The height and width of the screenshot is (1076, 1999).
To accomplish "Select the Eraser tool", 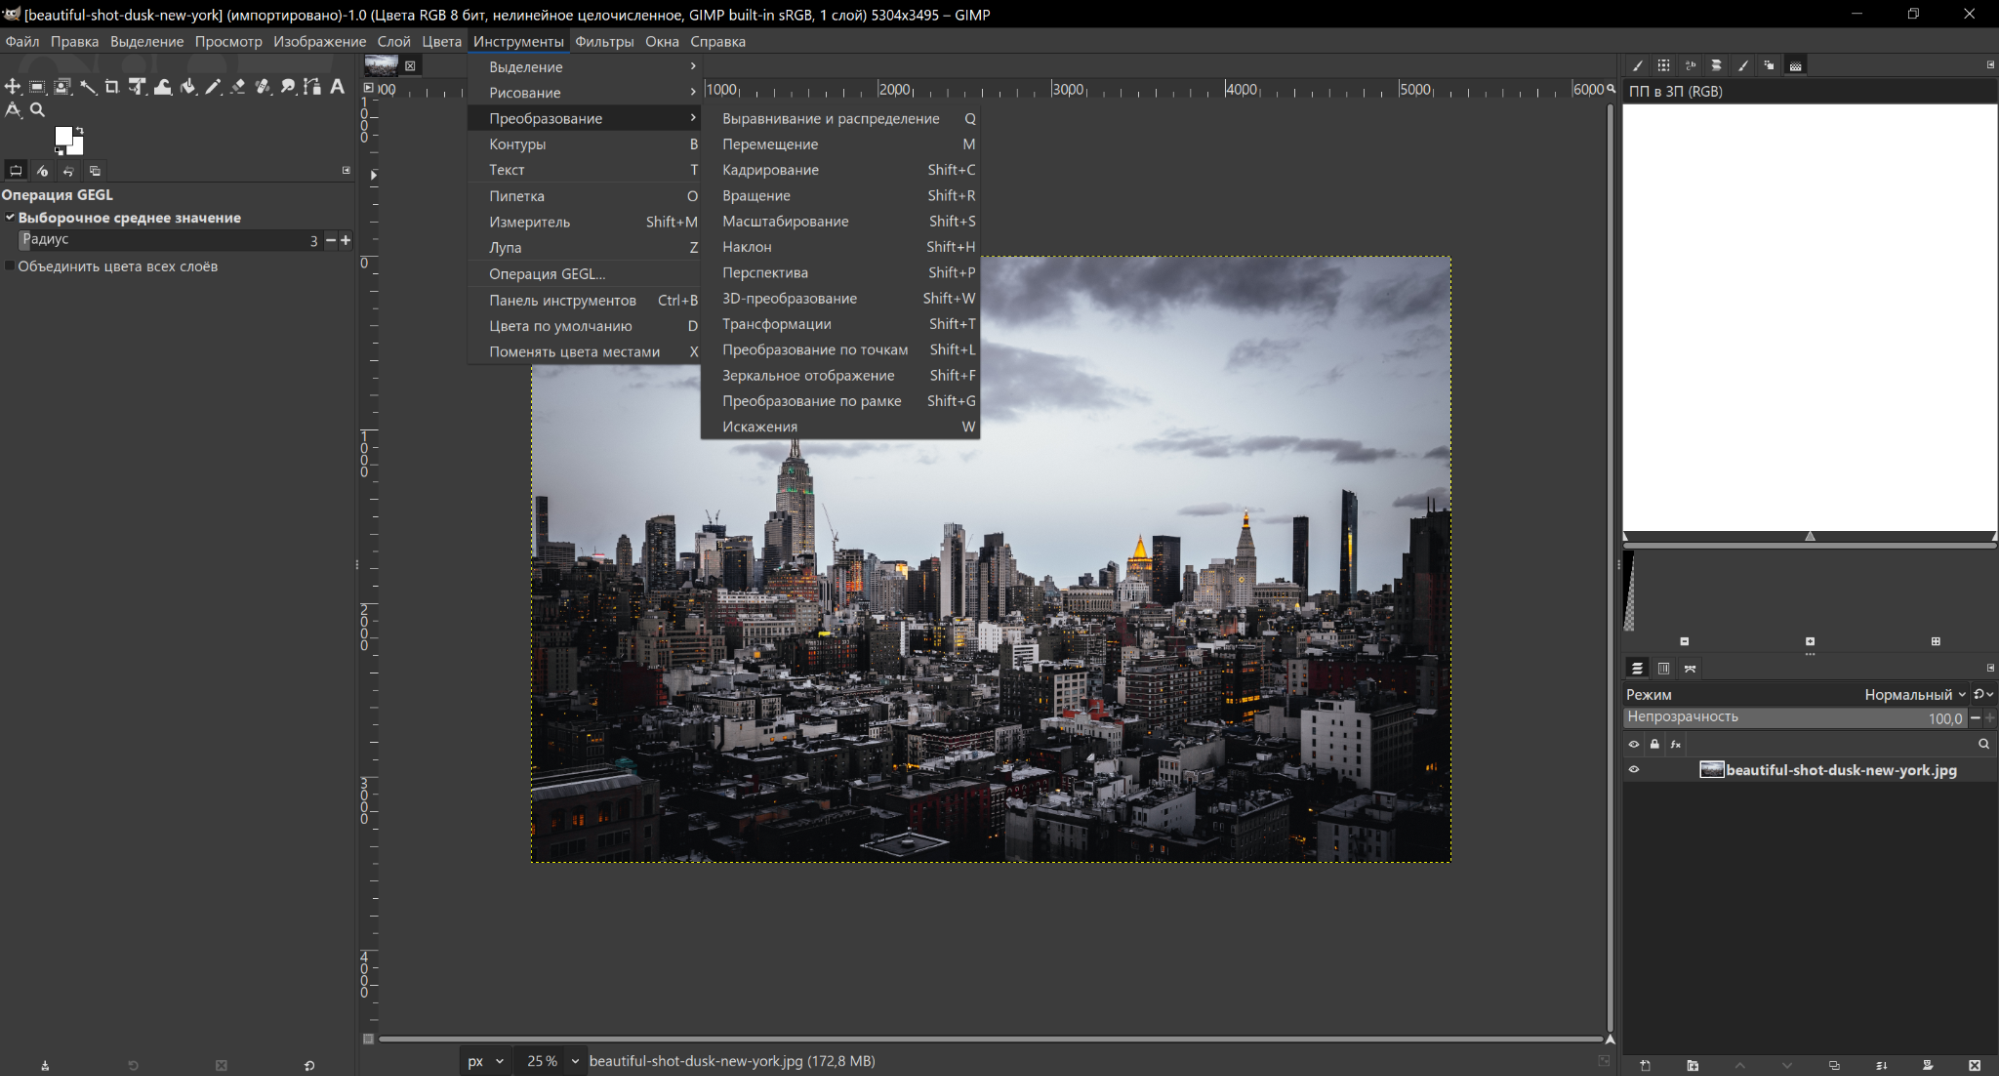I will (x=238, y=87).
